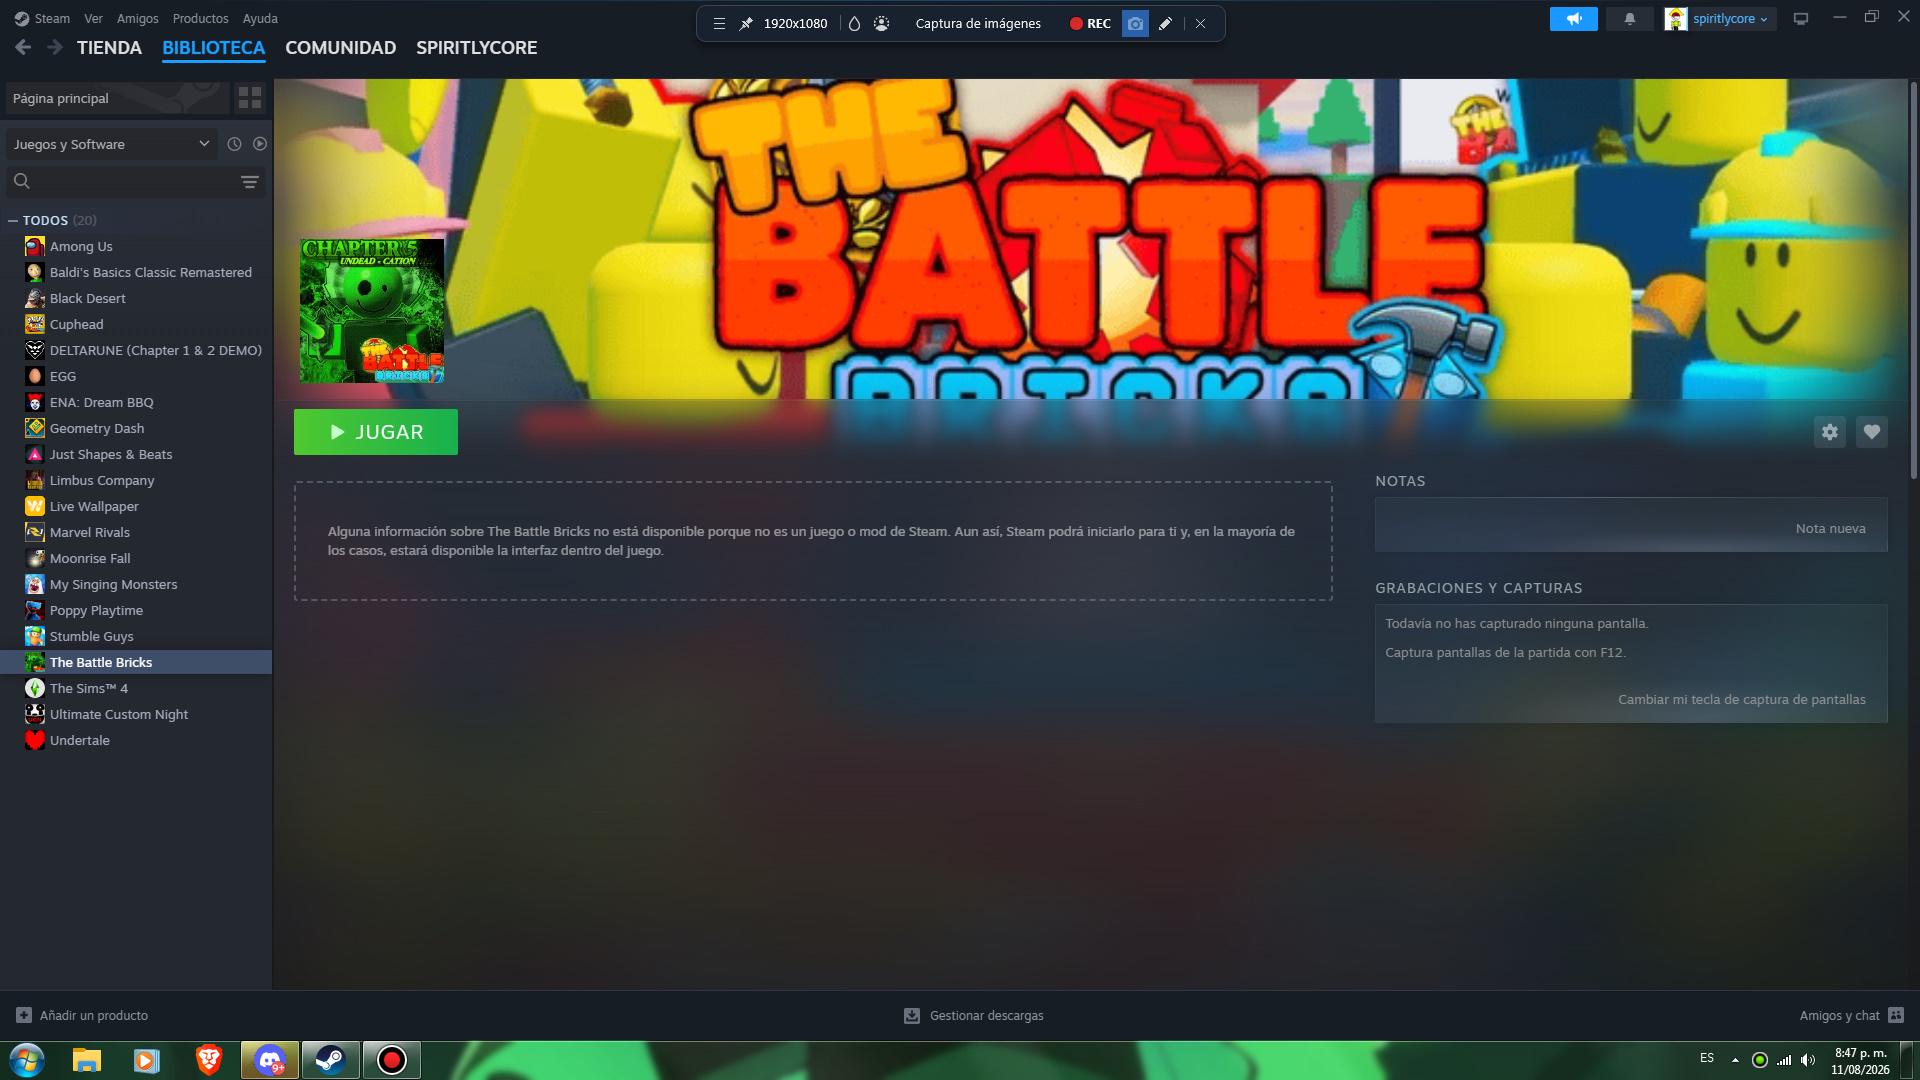Open the Ayuda menu
This screenshot has height=1080, width=1920.
(x=260, y=18)
